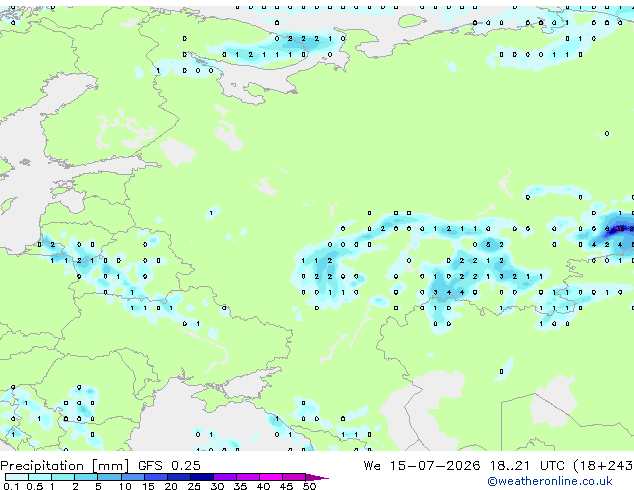Select the 35–40 mm legend swatch
Screen dimensions: 634x490
247,477
